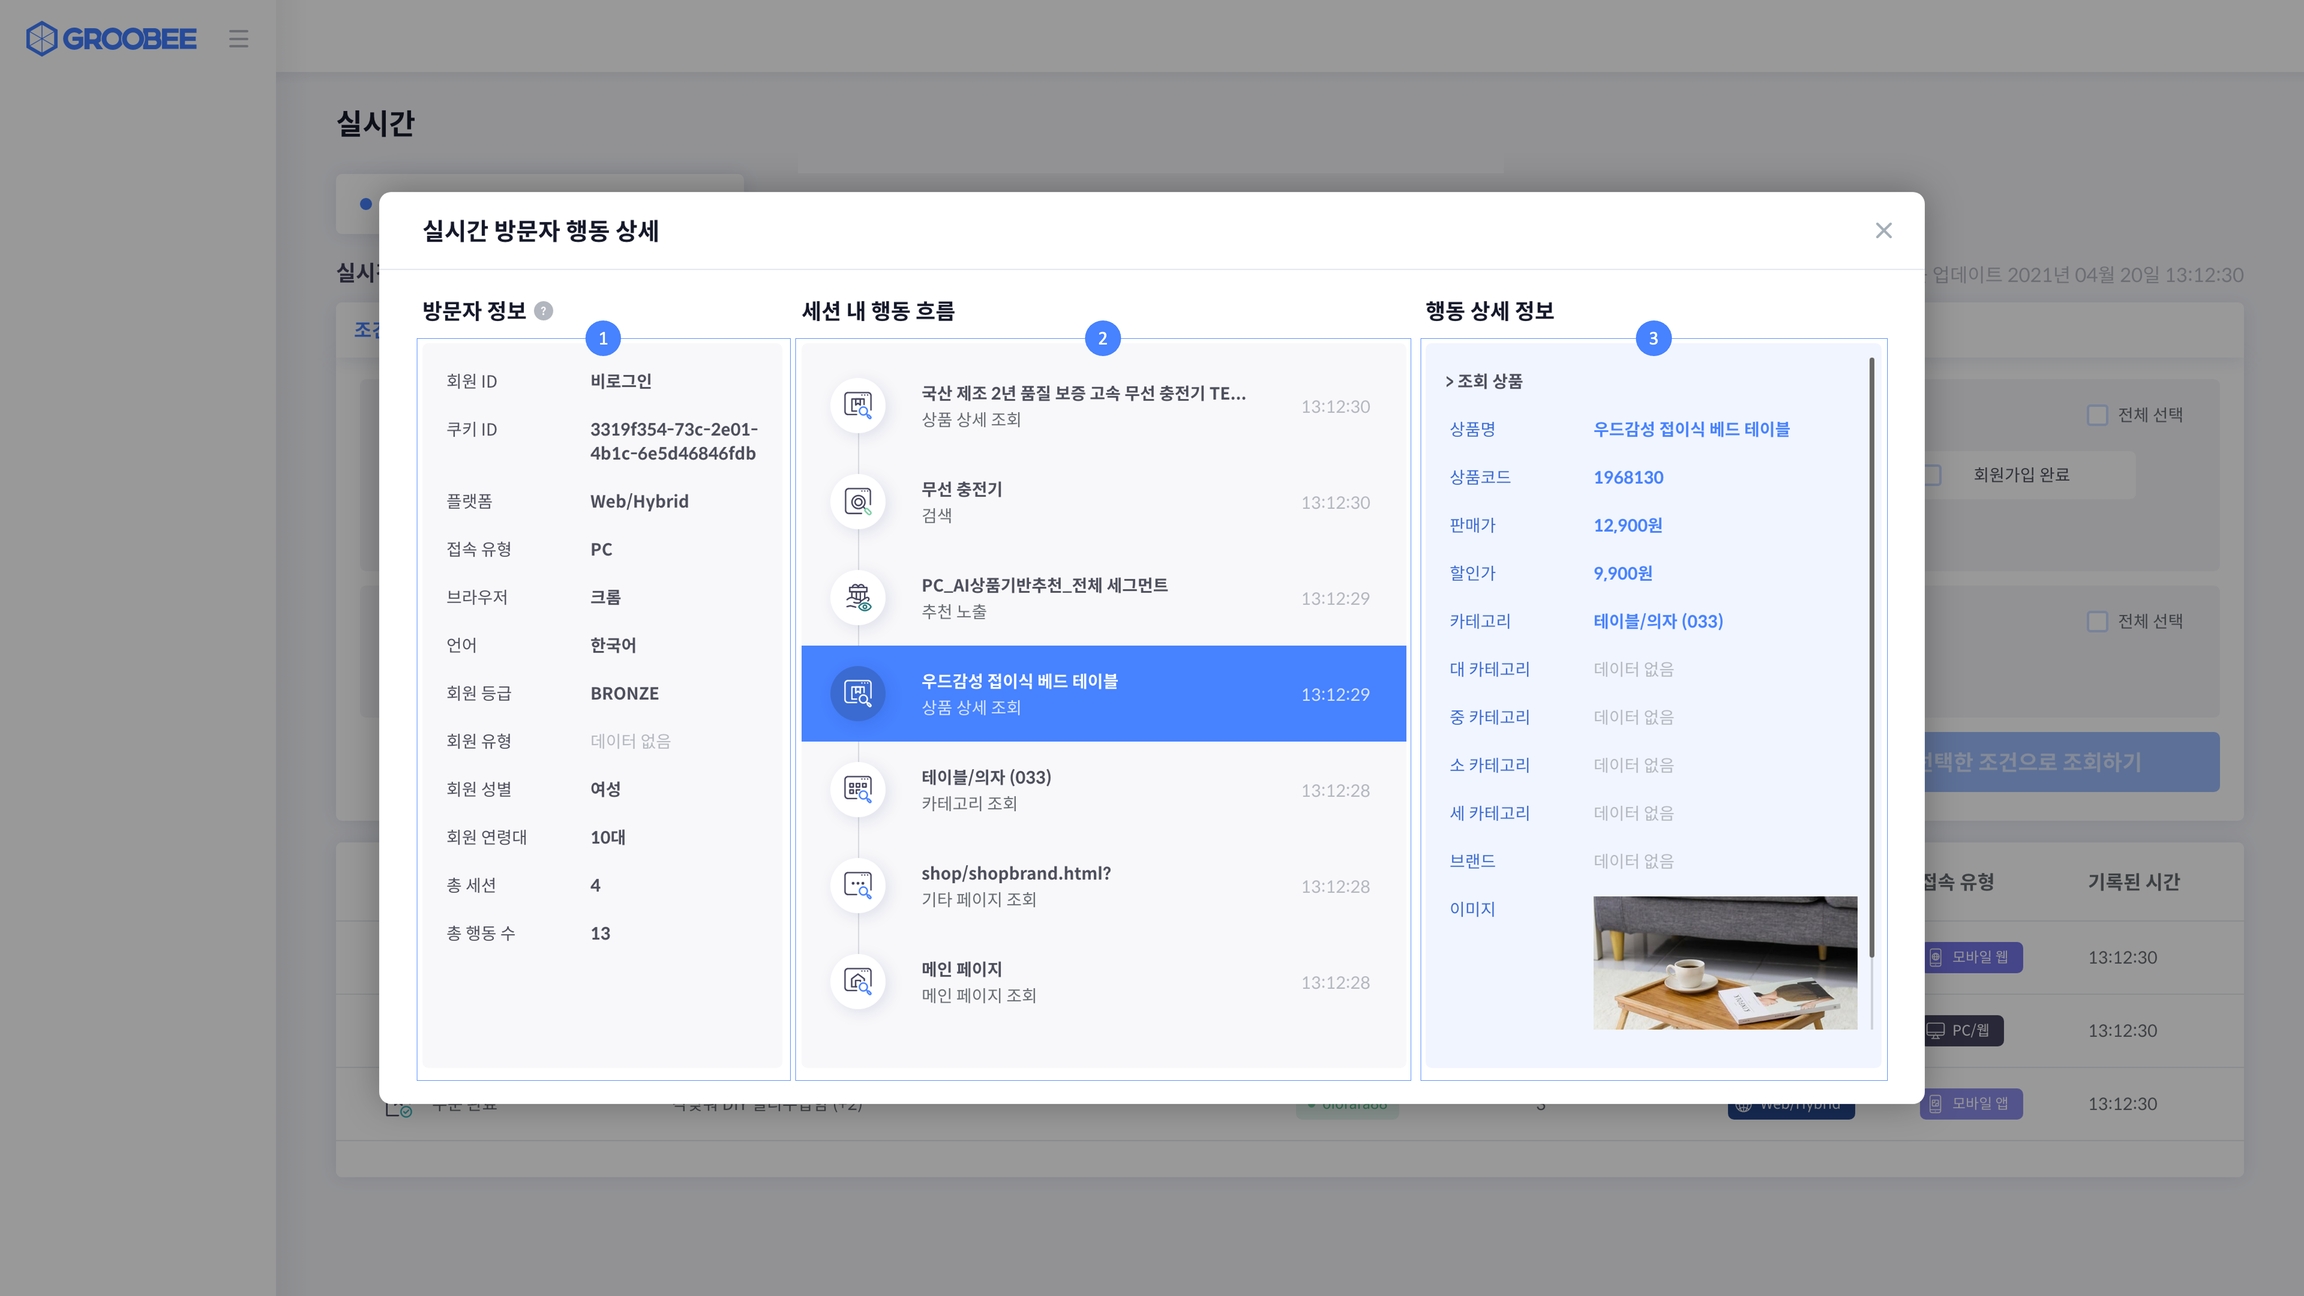Collapse the 조회 상품 section chevron
The image size is (2304, 1296).
tap(1449, 382)
